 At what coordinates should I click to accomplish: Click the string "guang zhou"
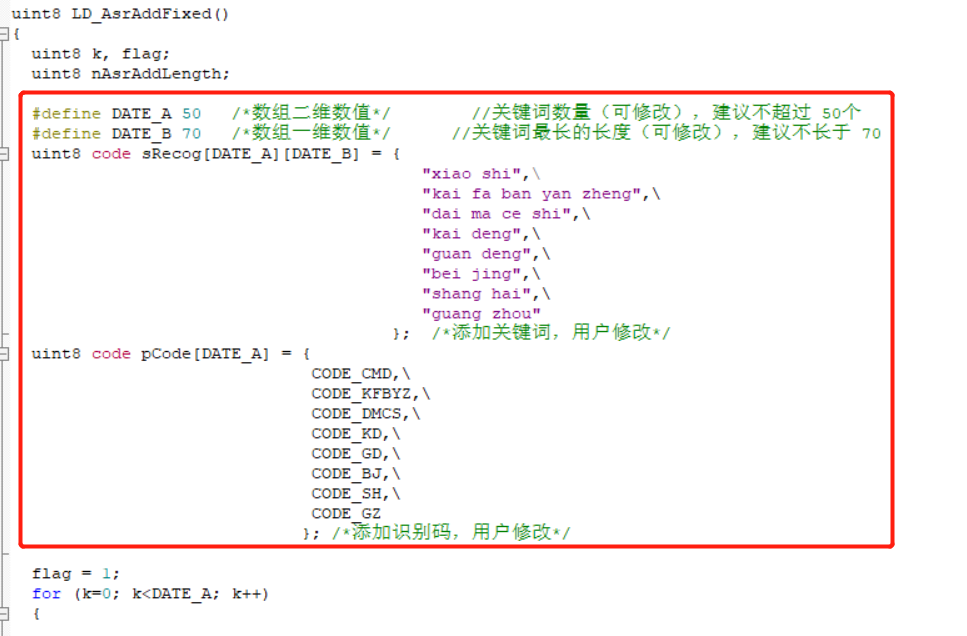(481, 313)
